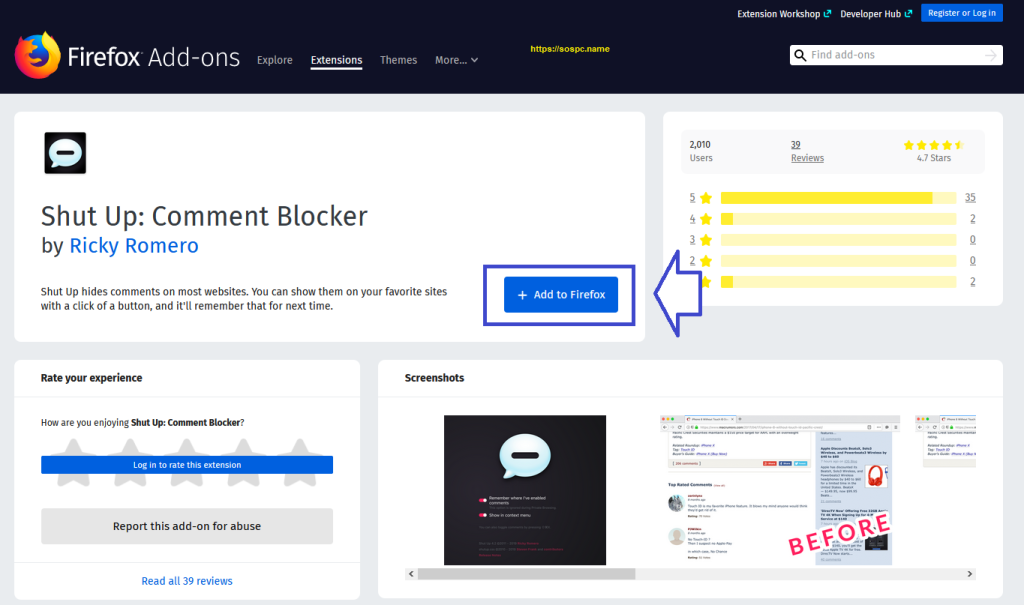This screenshot has width=1024, height=605.
Task: Click the screenshots horizontal scrollbar thumb
Action: click(526, 574)
